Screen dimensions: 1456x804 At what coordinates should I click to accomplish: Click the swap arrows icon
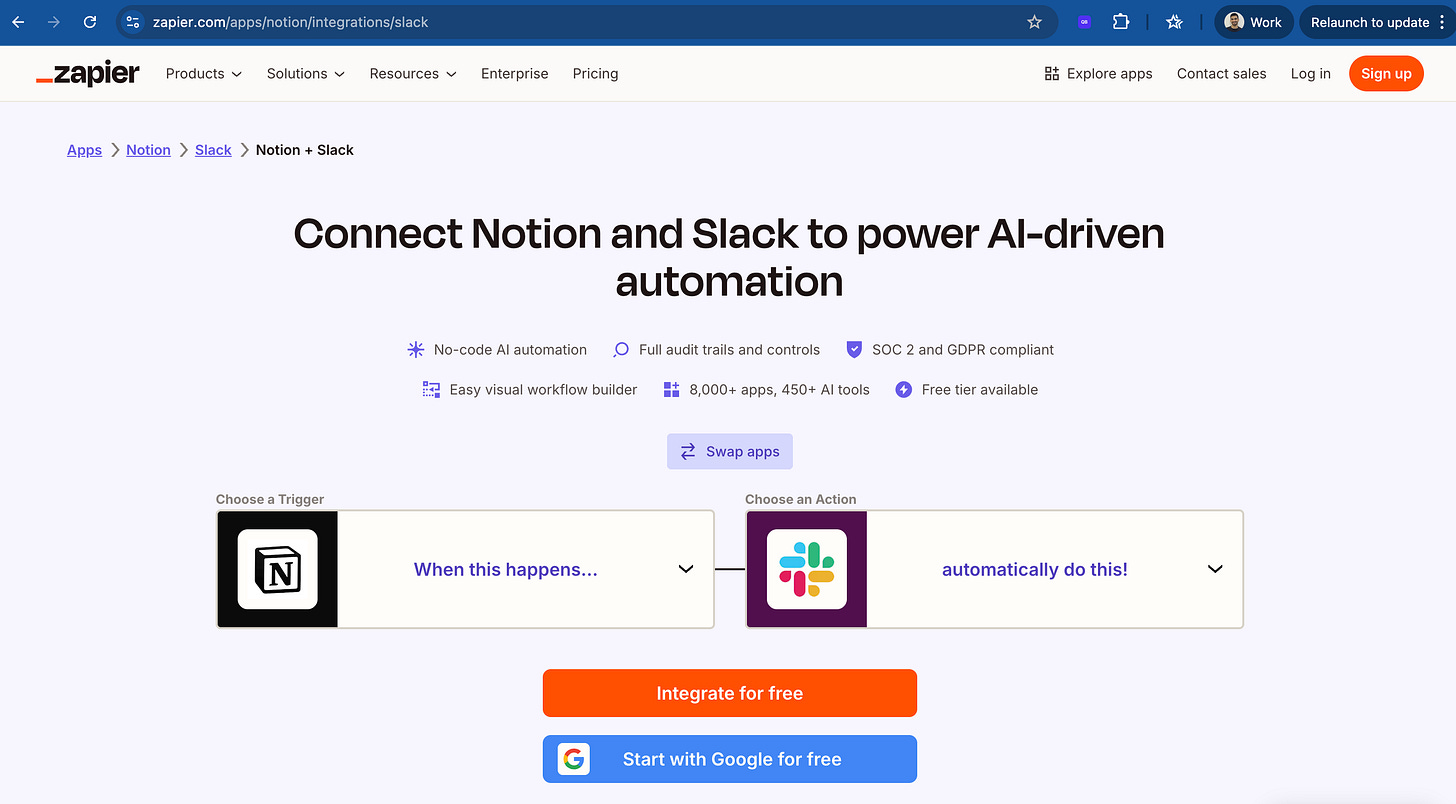tap(688, 452)
